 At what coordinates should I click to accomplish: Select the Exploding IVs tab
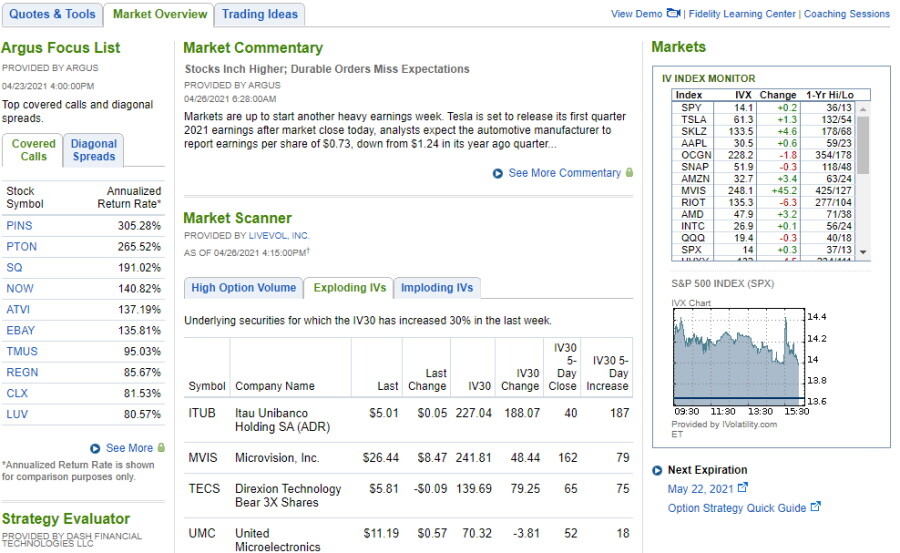[x=350, y=288]
